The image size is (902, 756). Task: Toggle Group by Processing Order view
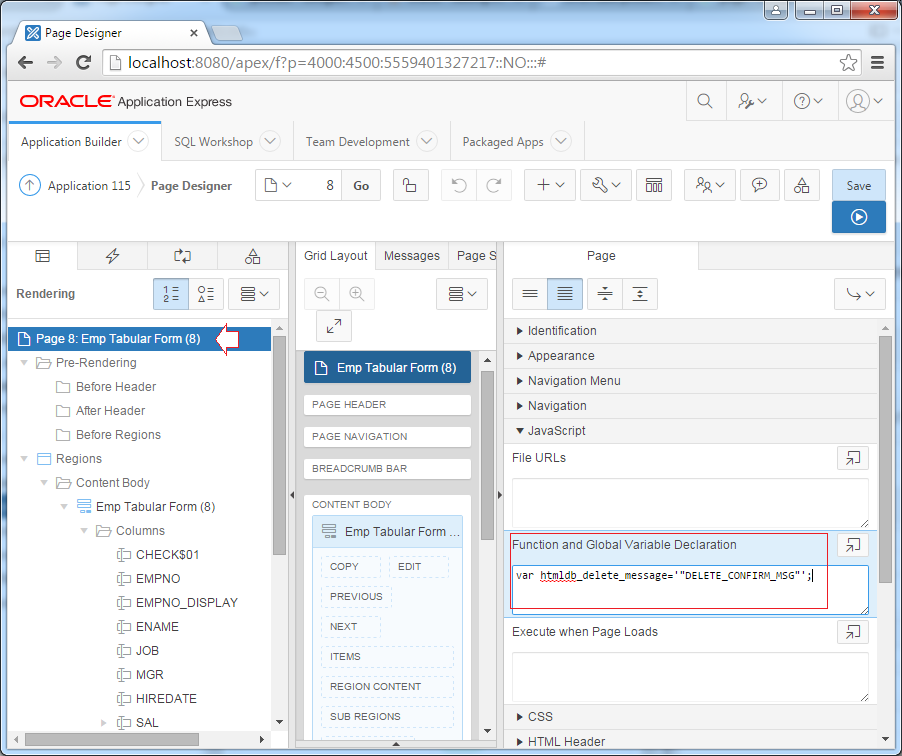tap(171, 294)
